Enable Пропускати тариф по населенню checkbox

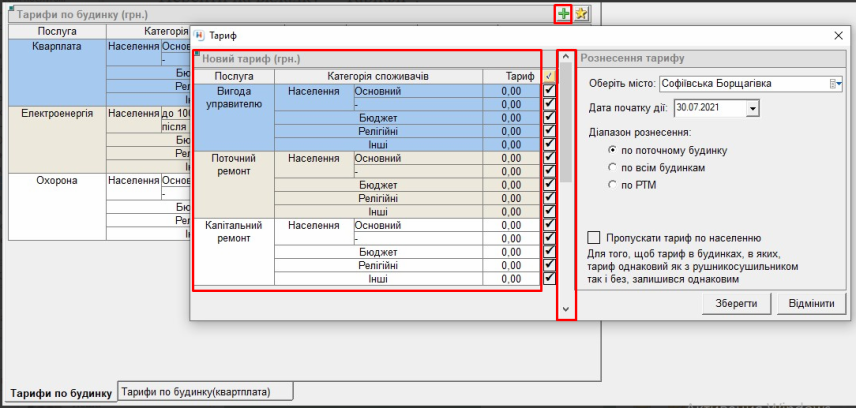(594, 238)
